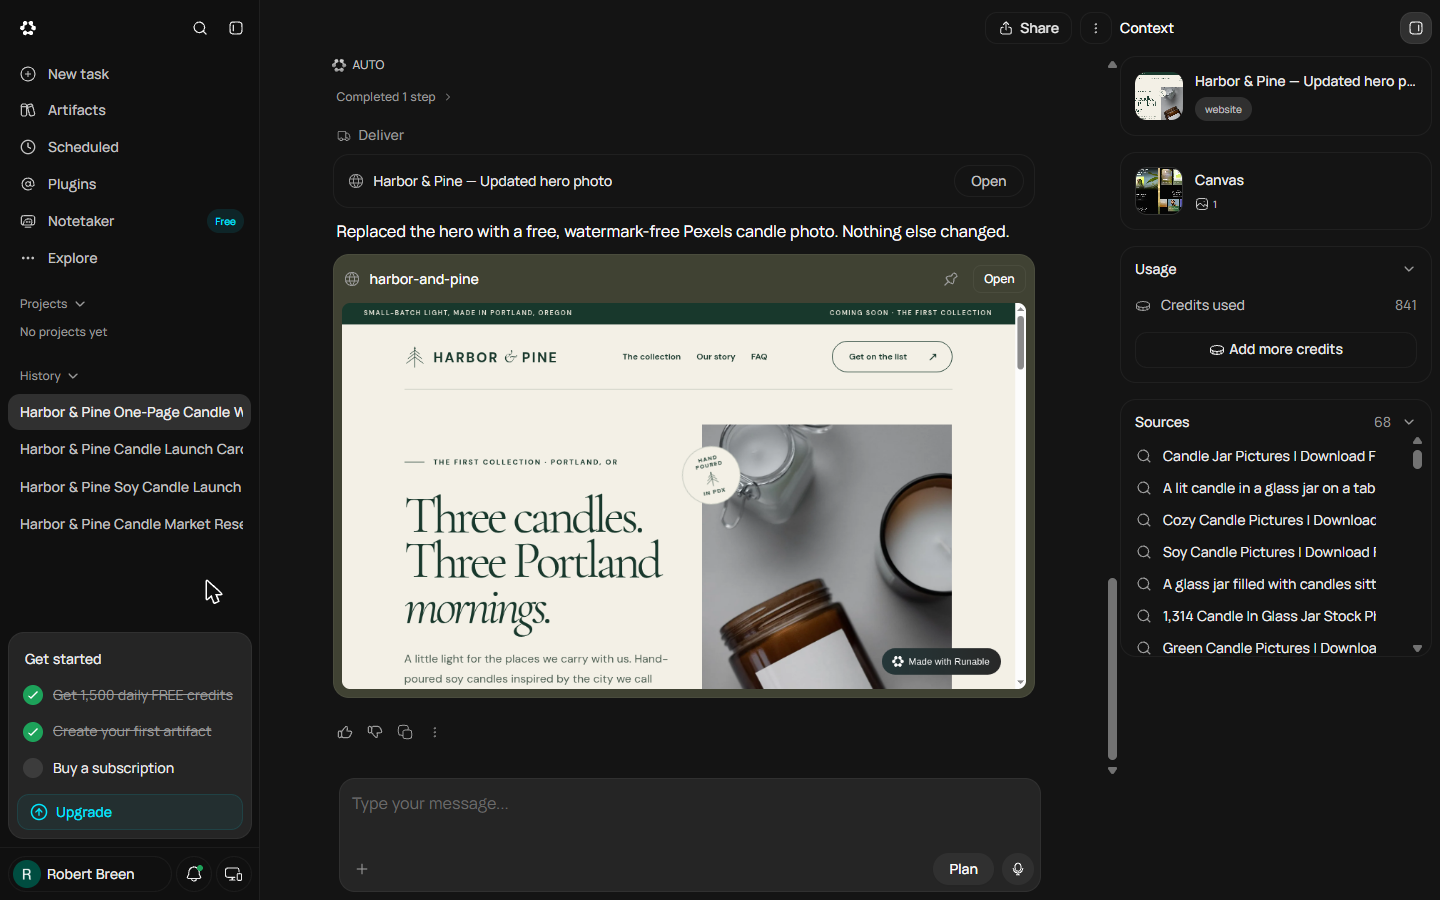Viewport: 1440px width, 900px height.
Task: Copy the response with the copy icon
Action: click(405, 732)
